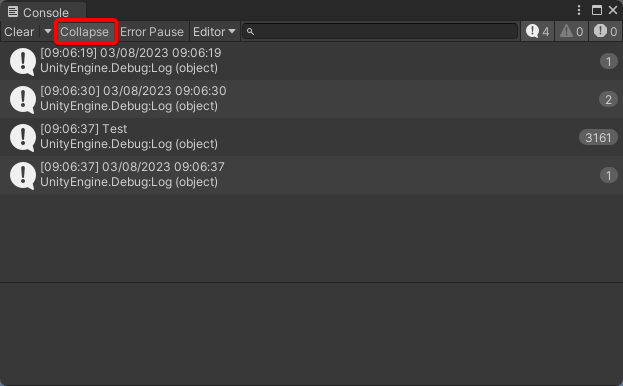Click count badge 1 on 09:06:37 date entry

coord(609,176)
